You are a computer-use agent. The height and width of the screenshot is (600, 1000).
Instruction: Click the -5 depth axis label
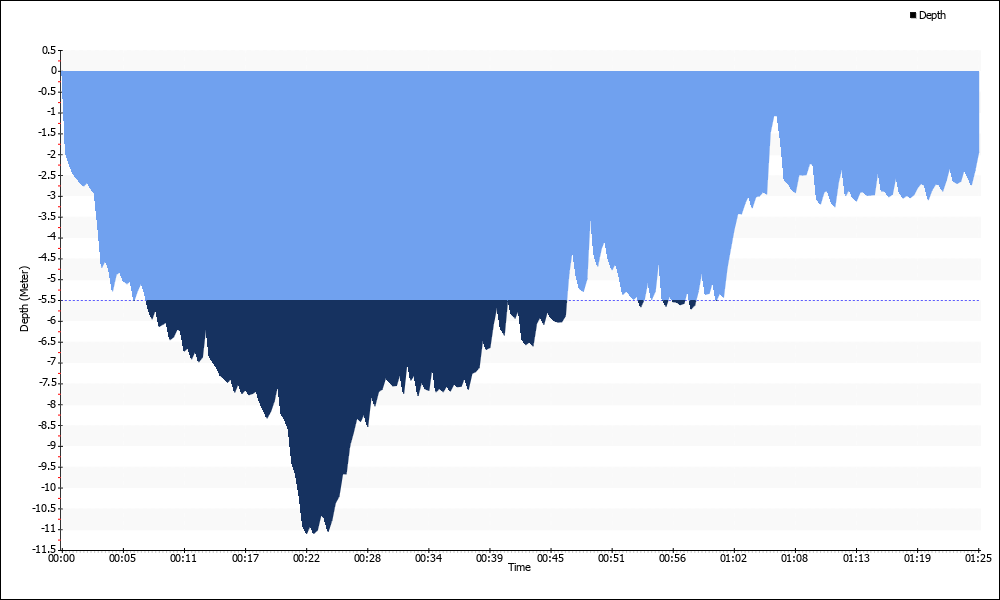click(x=51, y=279)
